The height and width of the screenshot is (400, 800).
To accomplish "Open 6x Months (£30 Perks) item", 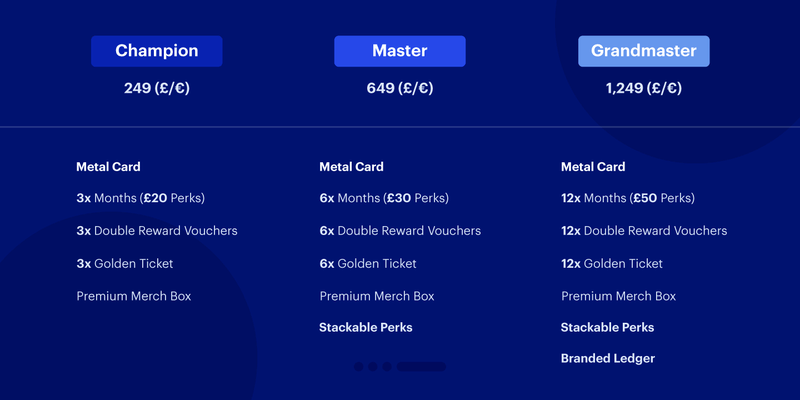I will pyautogui.click(x=384, y=199).
